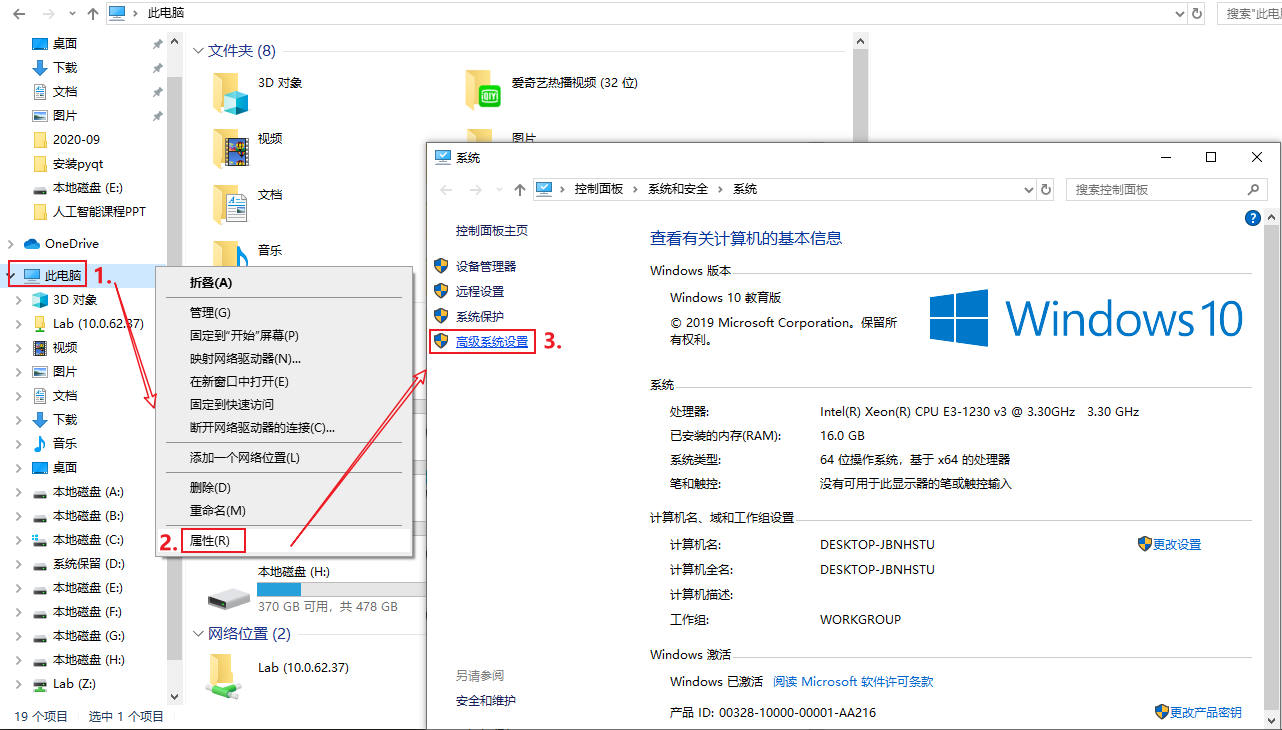Click the 系统保护 shield icon

(440, 316)
